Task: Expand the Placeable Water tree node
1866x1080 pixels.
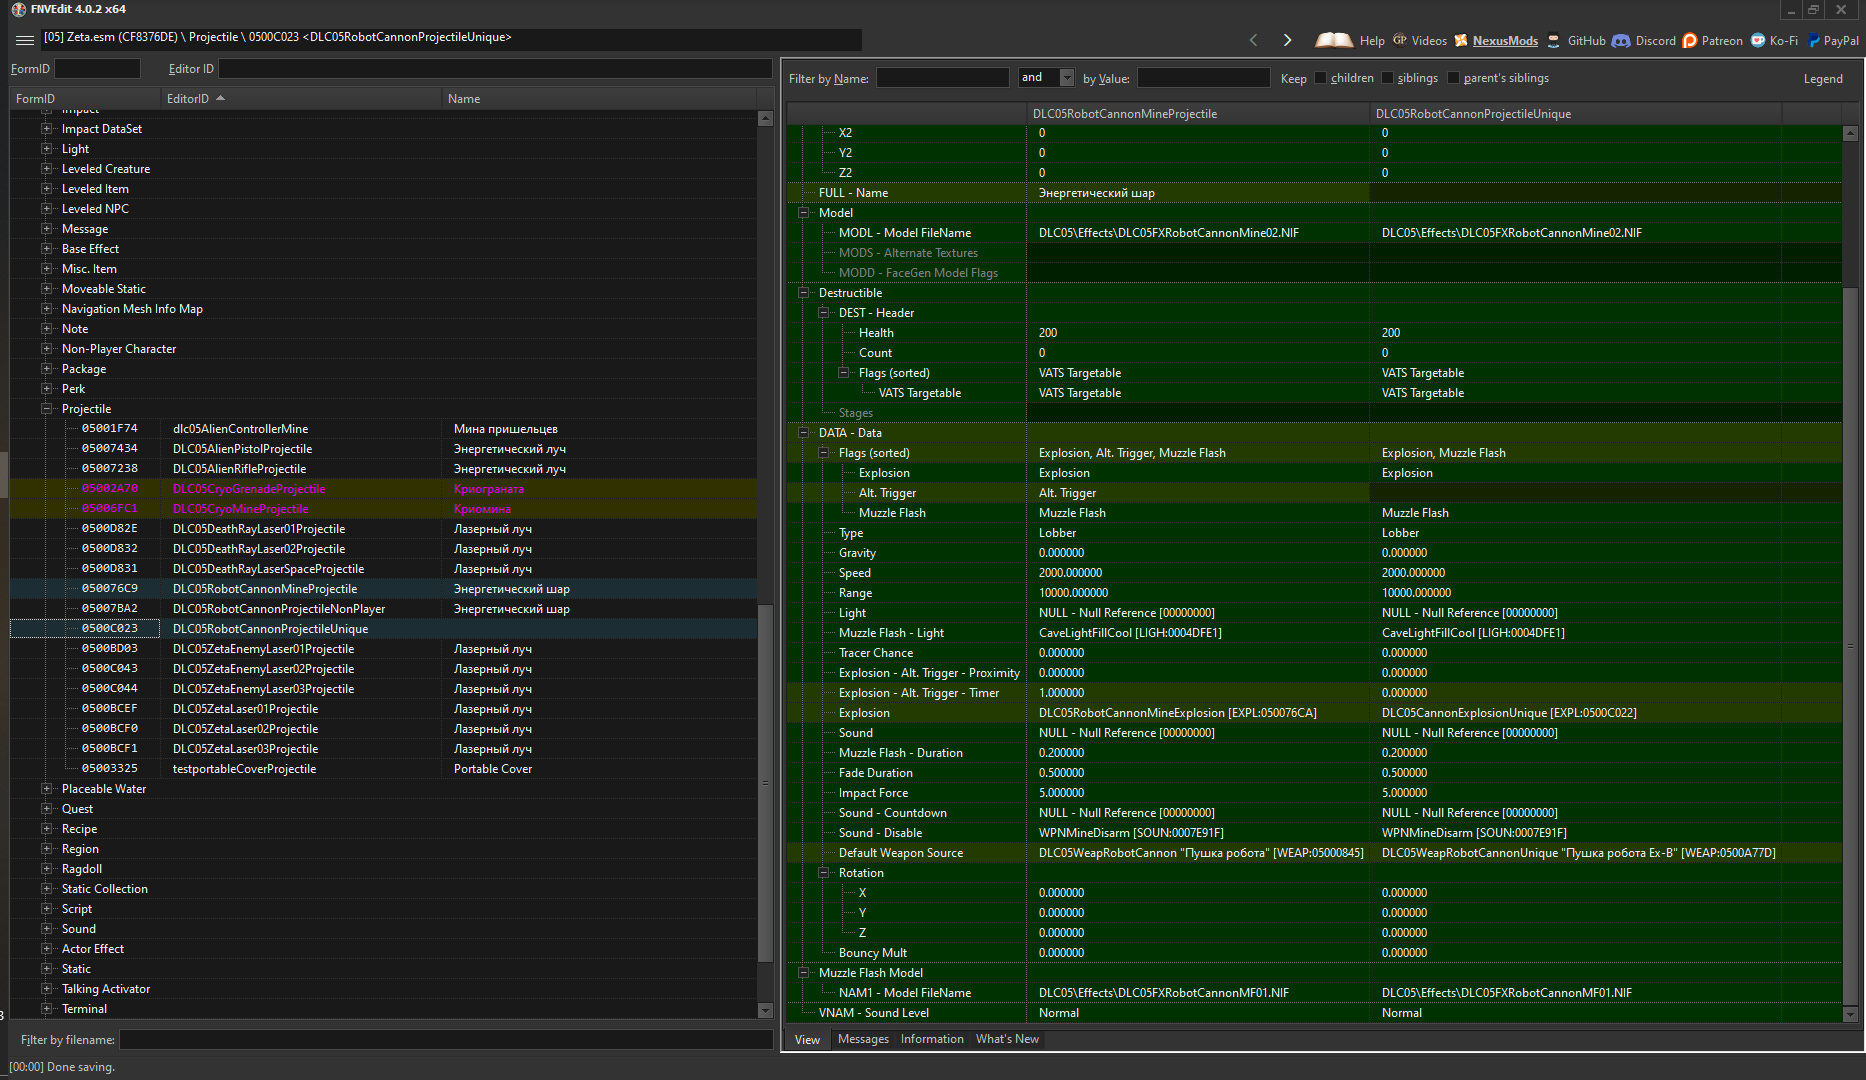Action: (46, 789)
